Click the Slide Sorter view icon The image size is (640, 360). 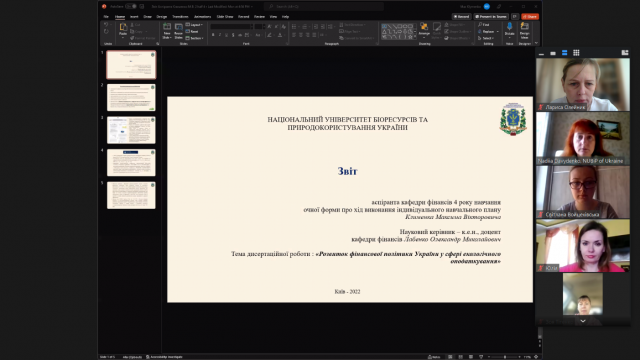[x=461, y=357]
